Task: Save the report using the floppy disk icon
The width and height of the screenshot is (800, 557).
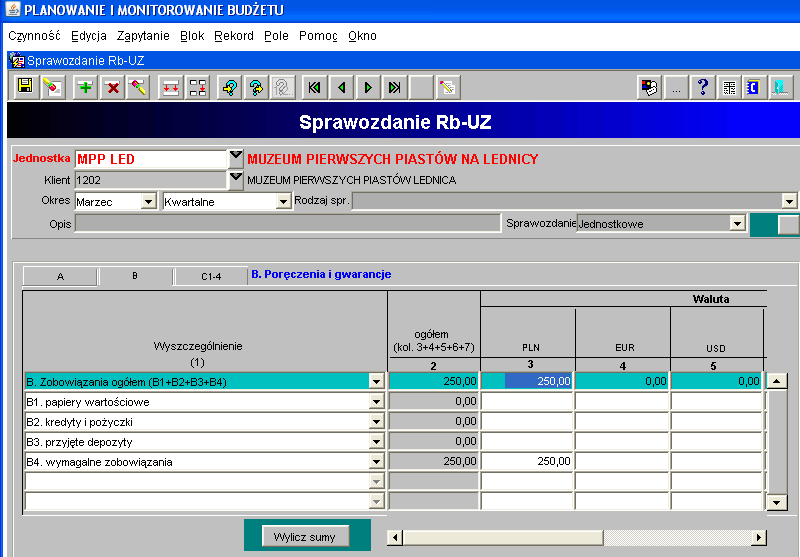Action: click(x=25, y=87)
